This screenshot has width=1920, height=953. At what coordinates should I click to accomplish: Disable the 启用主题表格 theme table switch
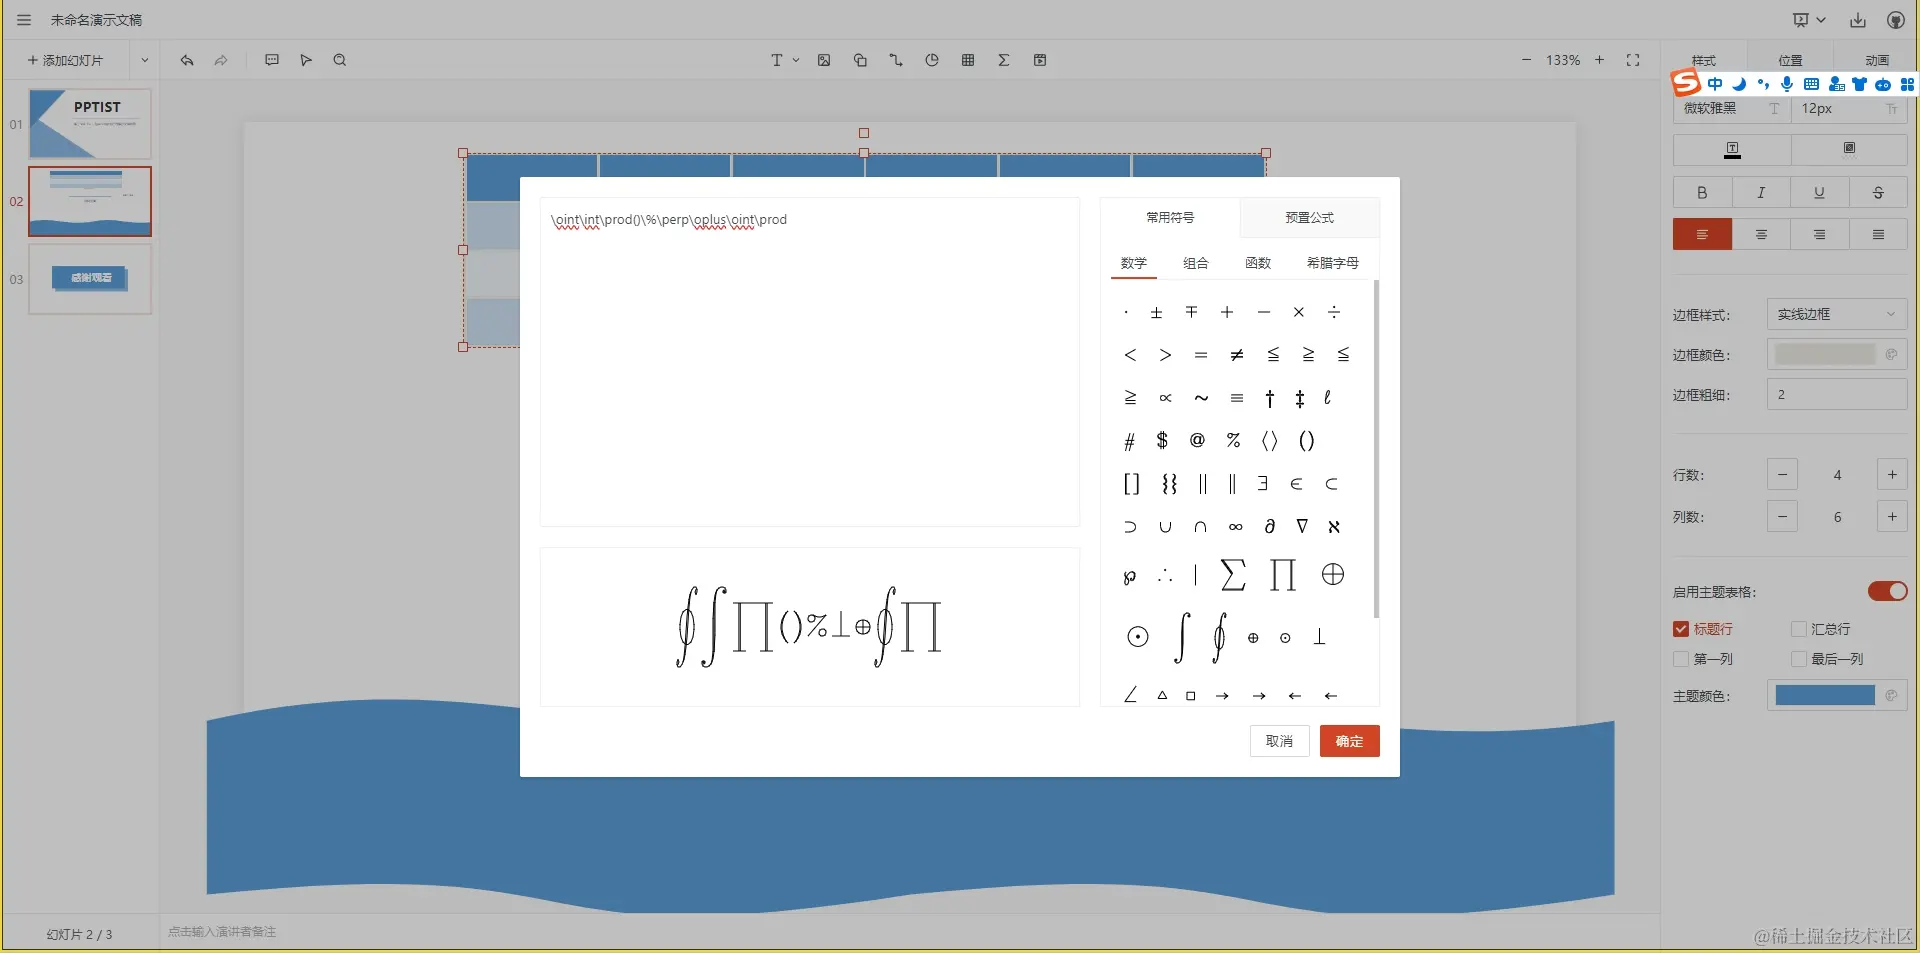(x=1886, y=591)
